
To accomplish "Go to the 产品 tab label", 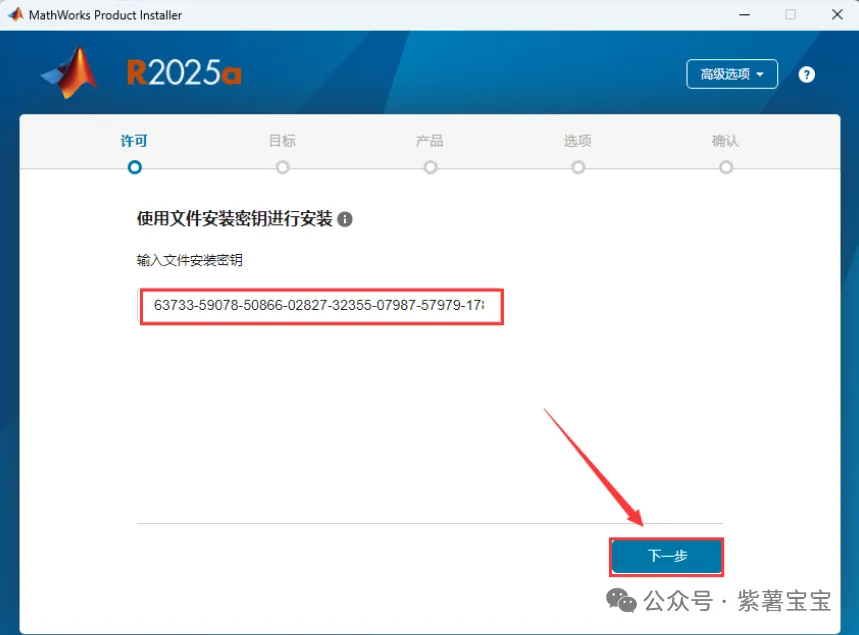I will click(x=430, y=141).
